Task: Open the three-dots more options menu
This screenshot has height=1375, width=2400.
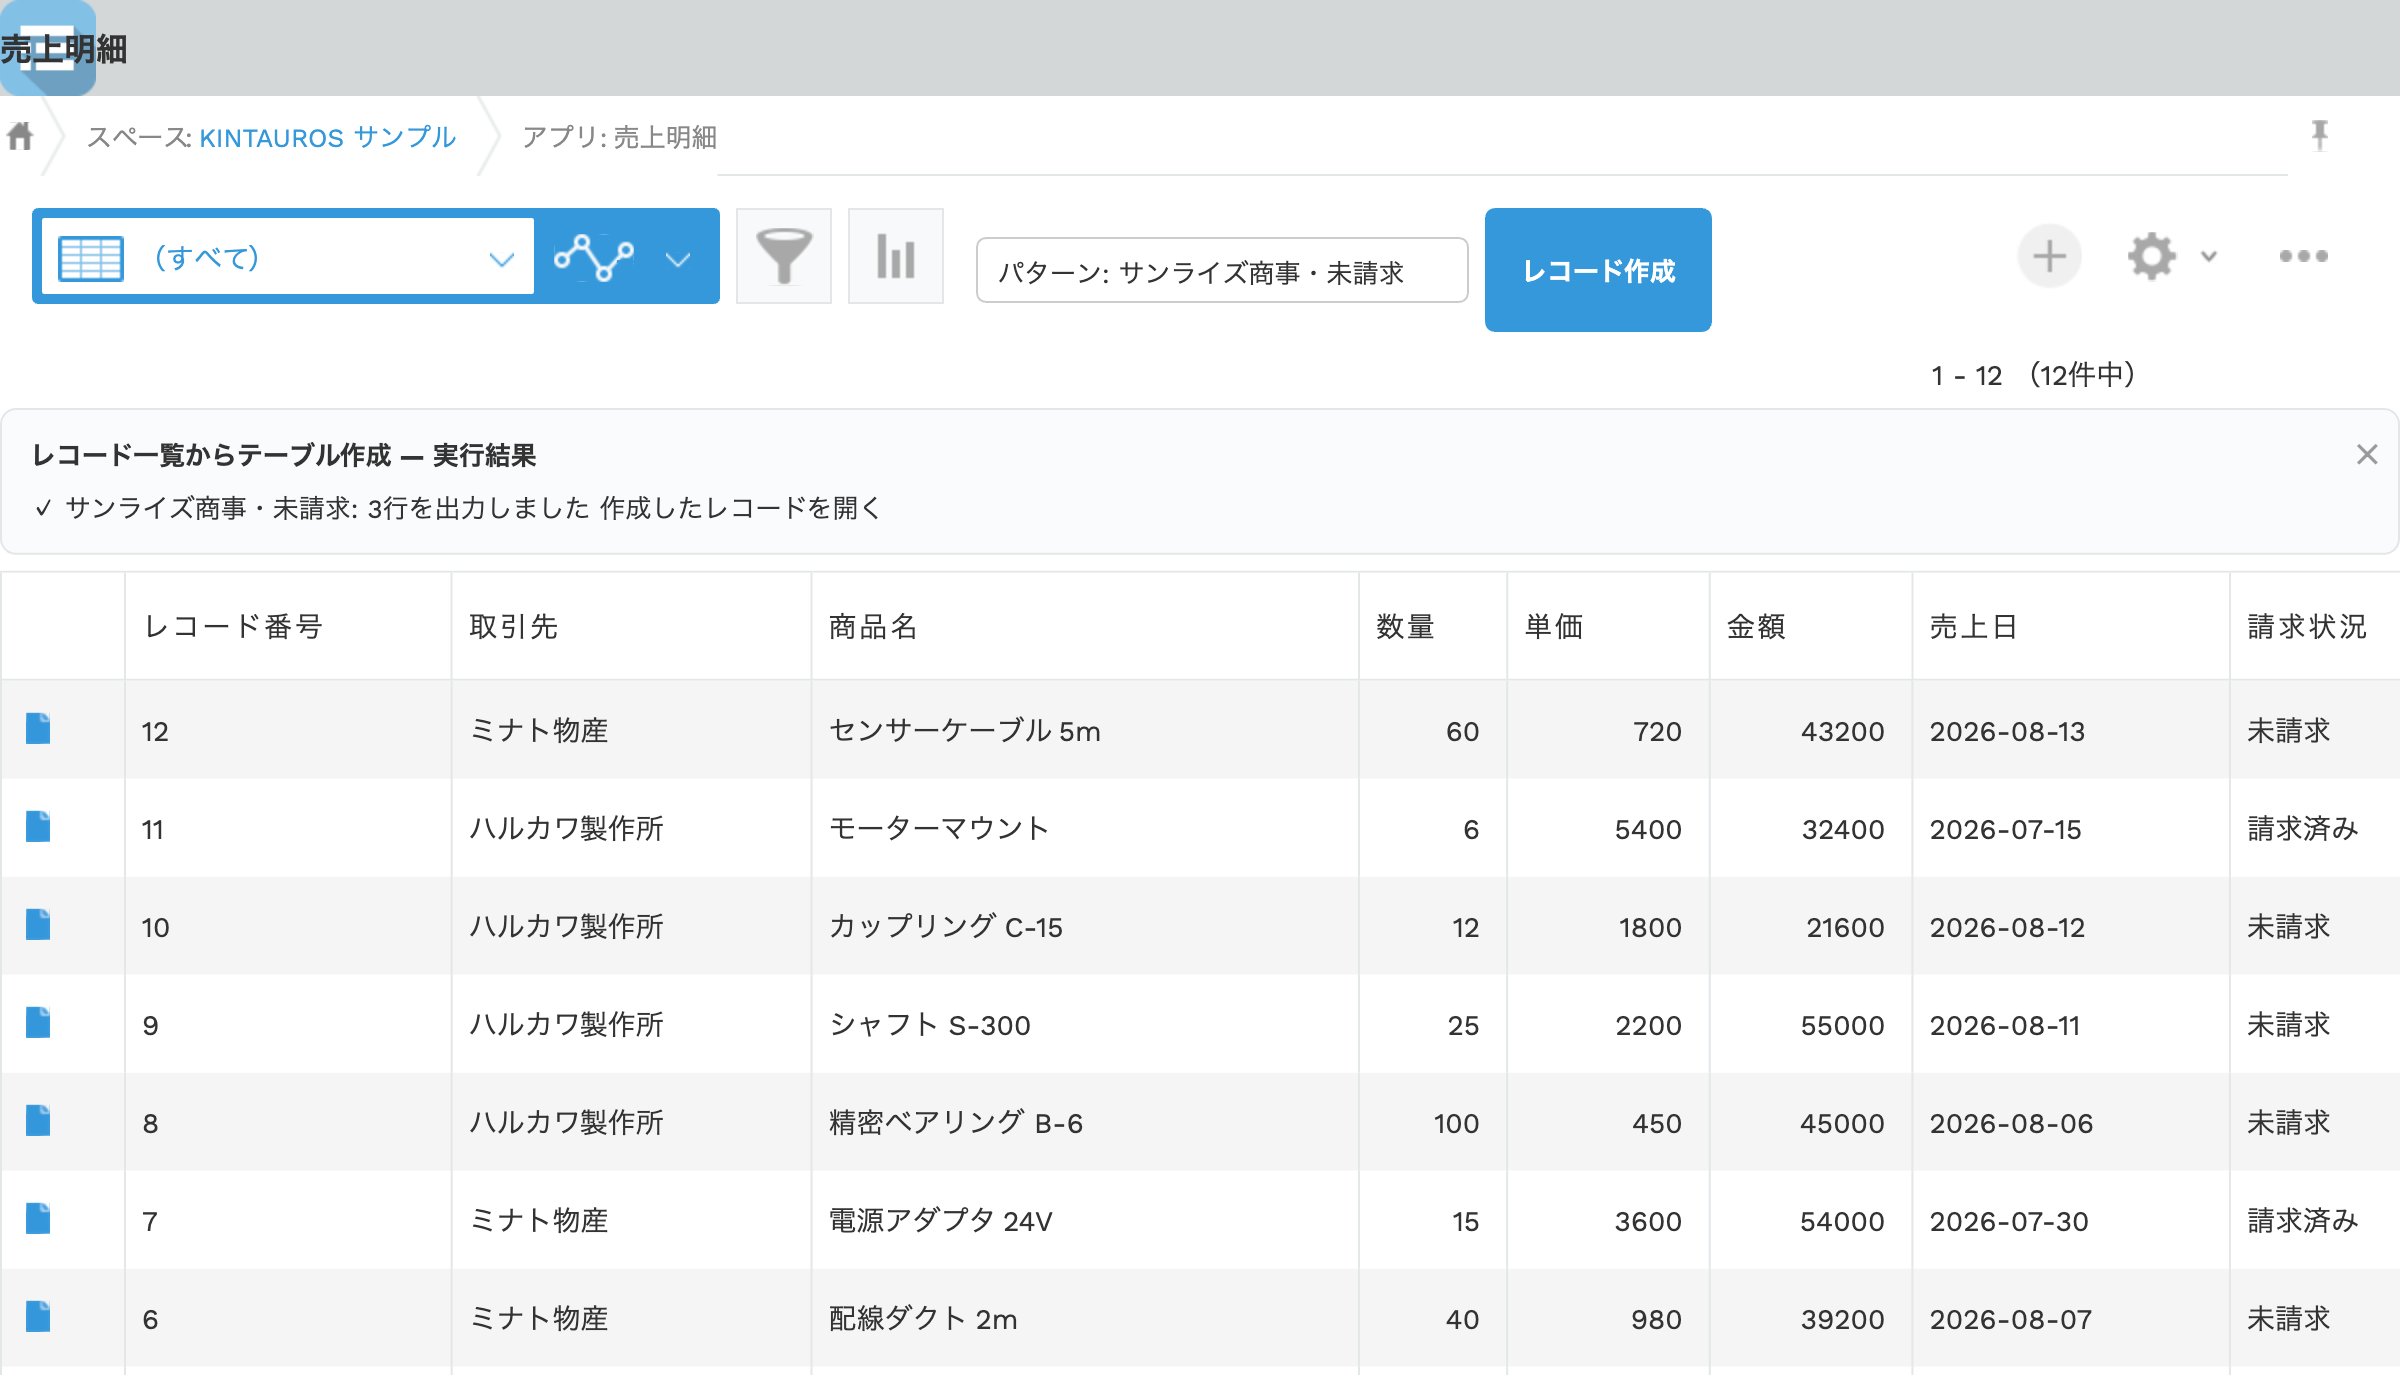Action: coord(2303,256)
